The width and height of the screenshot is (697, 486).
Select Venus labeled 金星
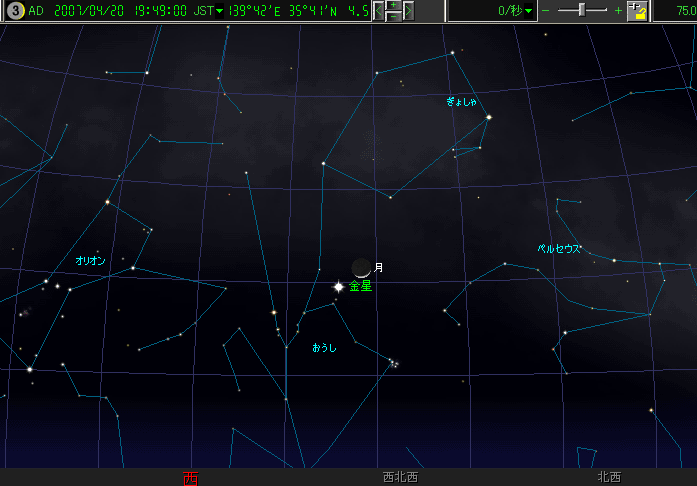pos(339,286)
